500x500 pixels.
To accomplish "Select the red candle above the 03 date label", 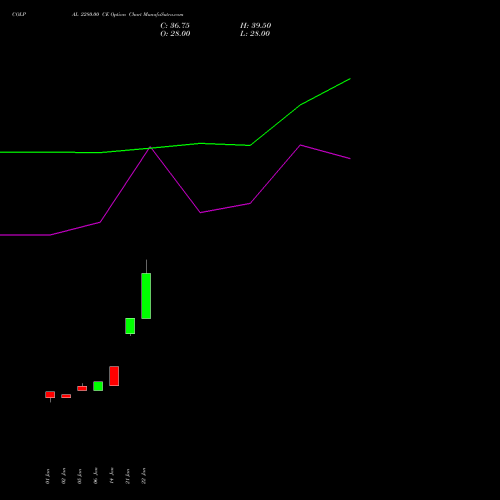I will (82, 388).
